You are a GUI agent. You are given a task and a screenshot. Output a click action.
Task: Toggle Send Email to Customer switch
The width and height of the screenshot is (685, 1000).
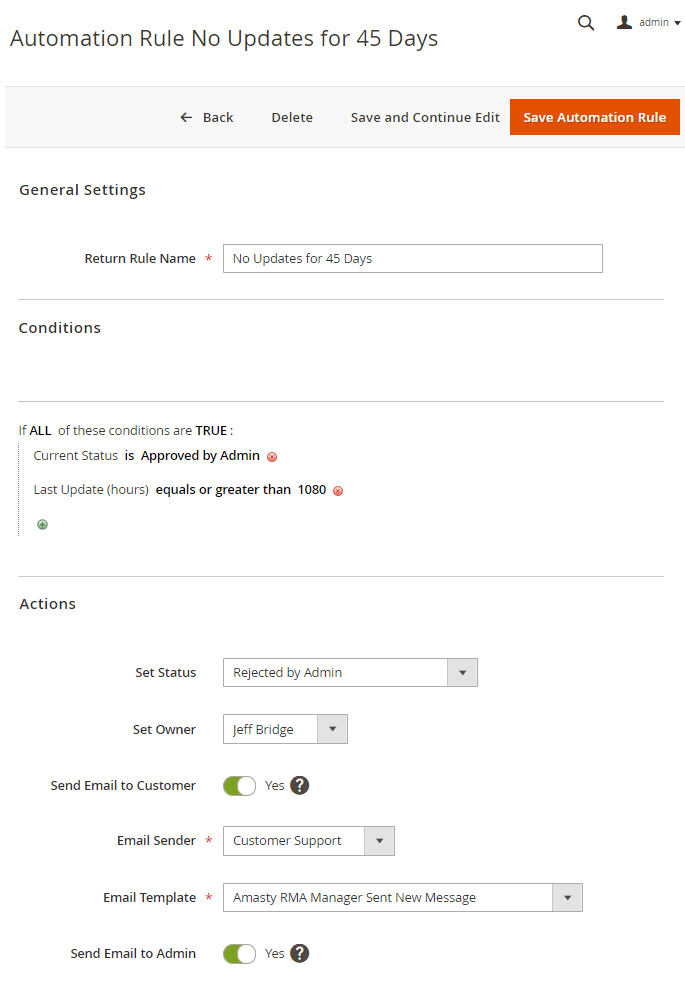(240, 786)
